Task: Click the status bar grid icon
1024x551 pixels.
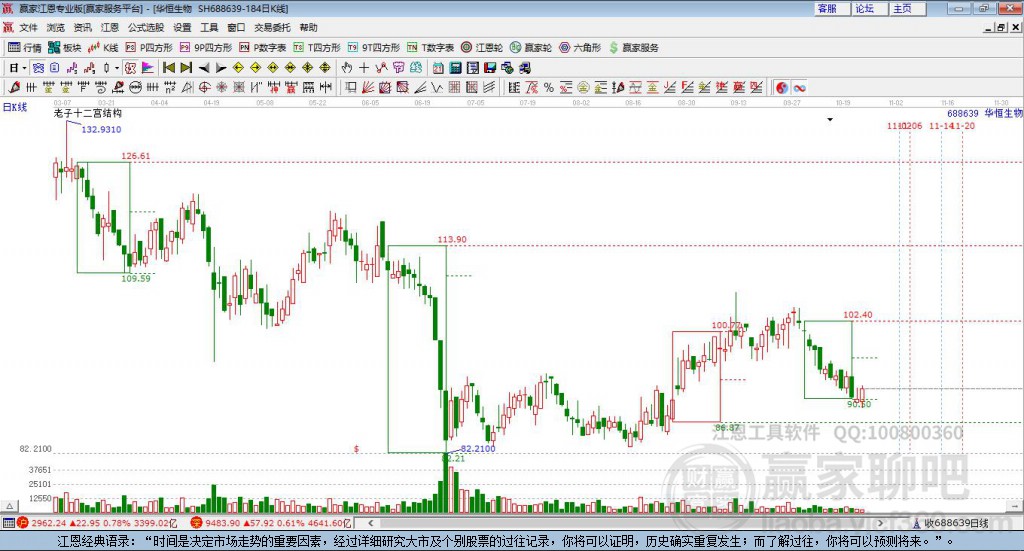Action: (8, 523)
